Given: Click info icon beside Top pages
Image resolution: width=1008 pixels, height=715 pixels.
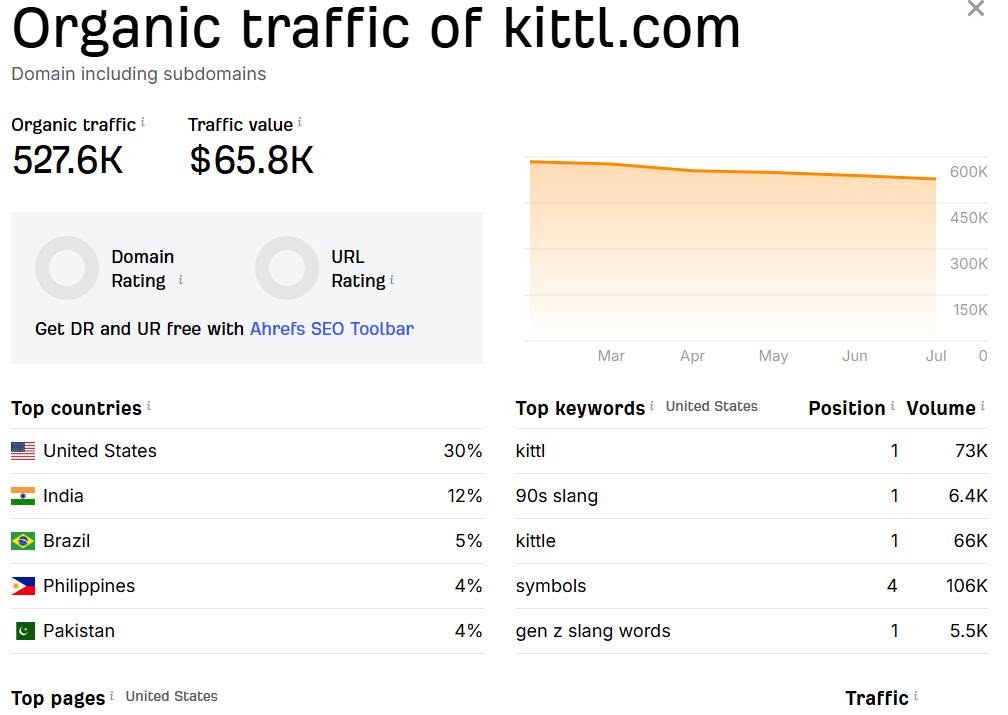Looking at the screenshot, I should pyautogui.click(x=112, y=696).
